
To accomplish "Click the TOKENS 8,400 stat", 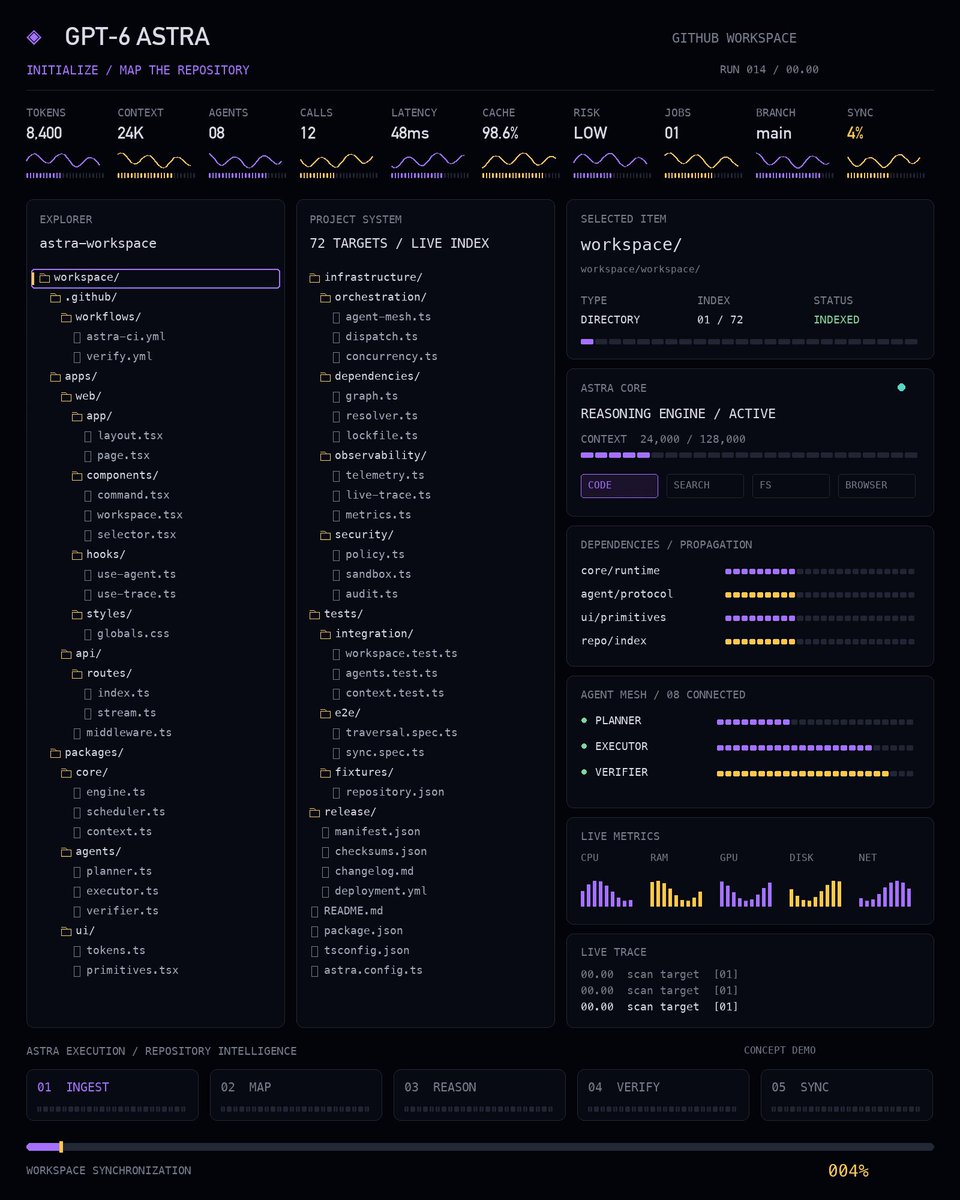I will [63, 144].
